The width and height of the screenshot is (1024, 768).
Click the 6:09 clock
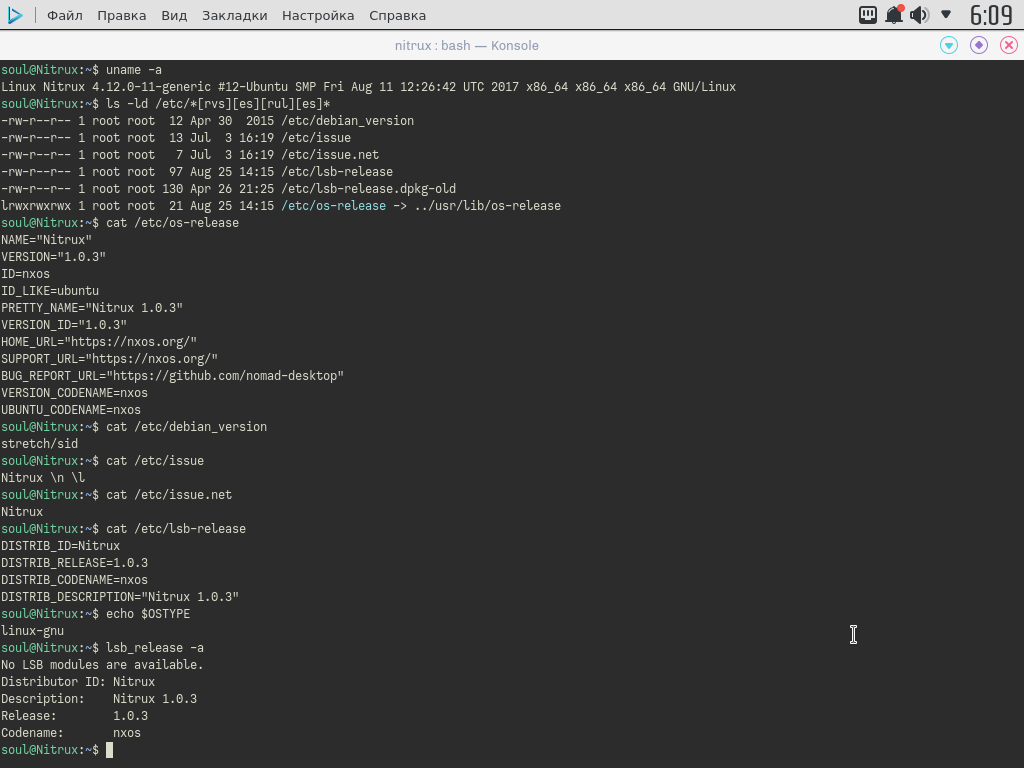pos(991,14)
